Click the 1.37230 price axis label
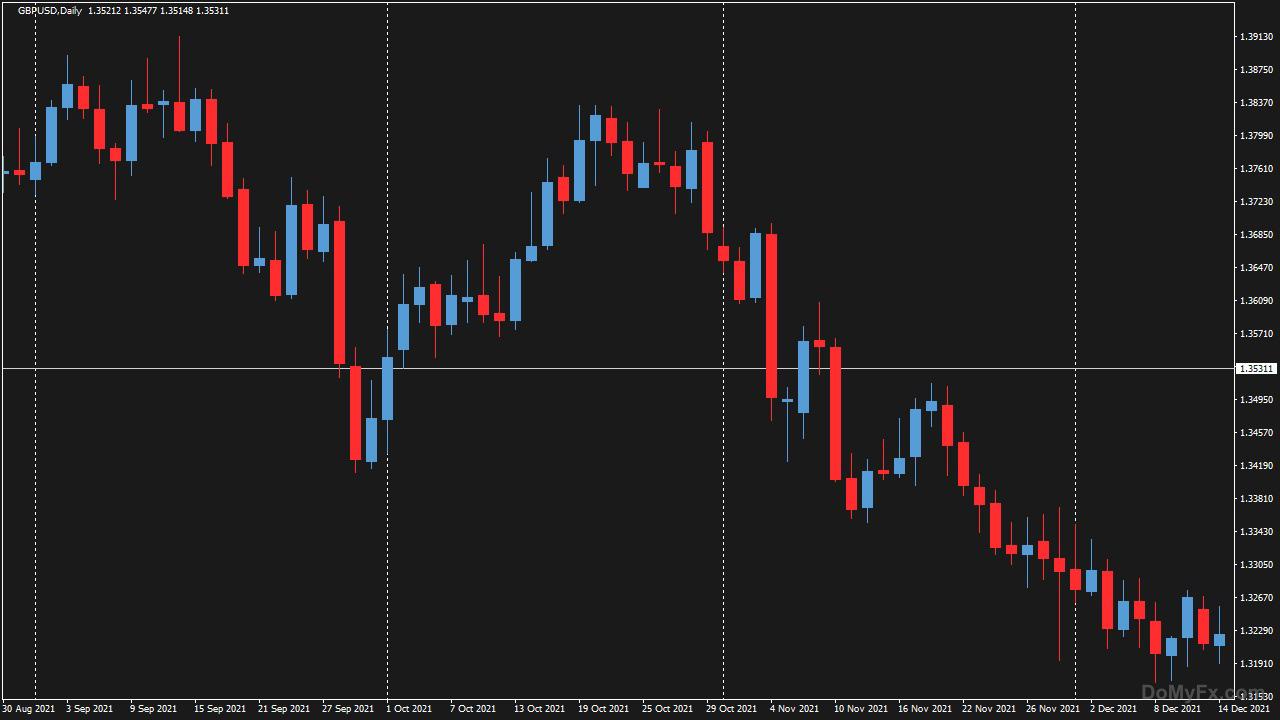Viewport: 1280px width, 720px height. click(x=1256, y=202)
